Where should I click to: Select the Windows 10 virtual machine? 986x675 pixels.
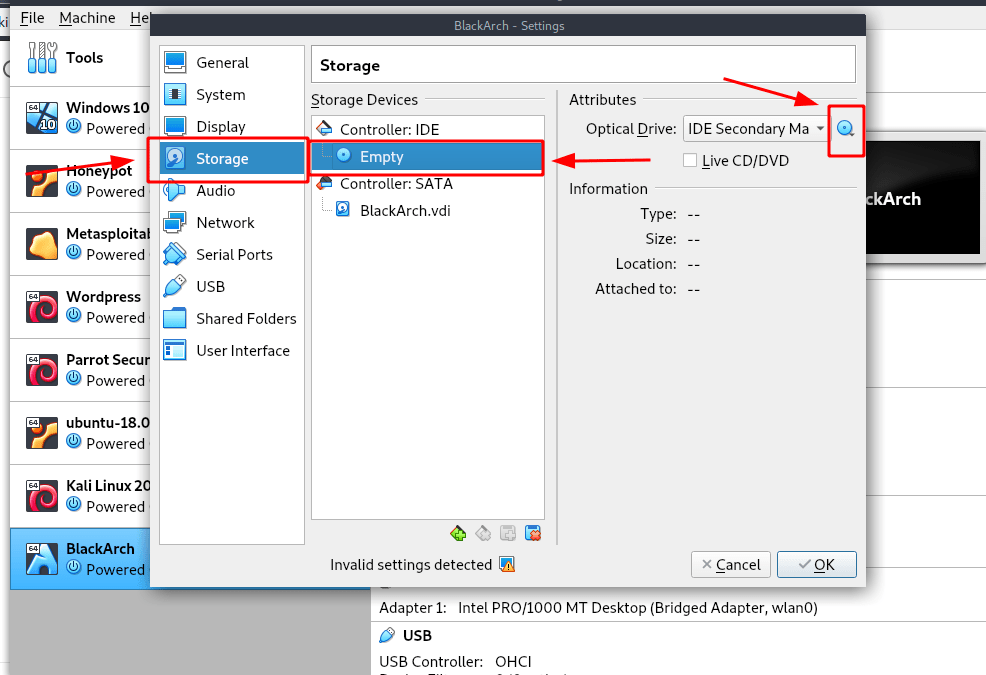coord(80,118)
